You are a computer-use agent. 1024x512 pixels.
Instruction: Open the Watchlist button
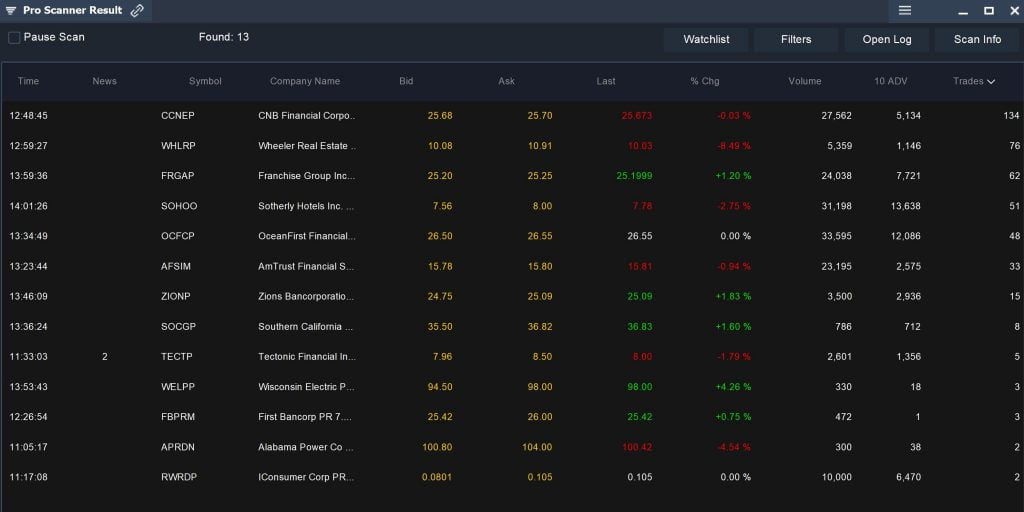point(706,40)
